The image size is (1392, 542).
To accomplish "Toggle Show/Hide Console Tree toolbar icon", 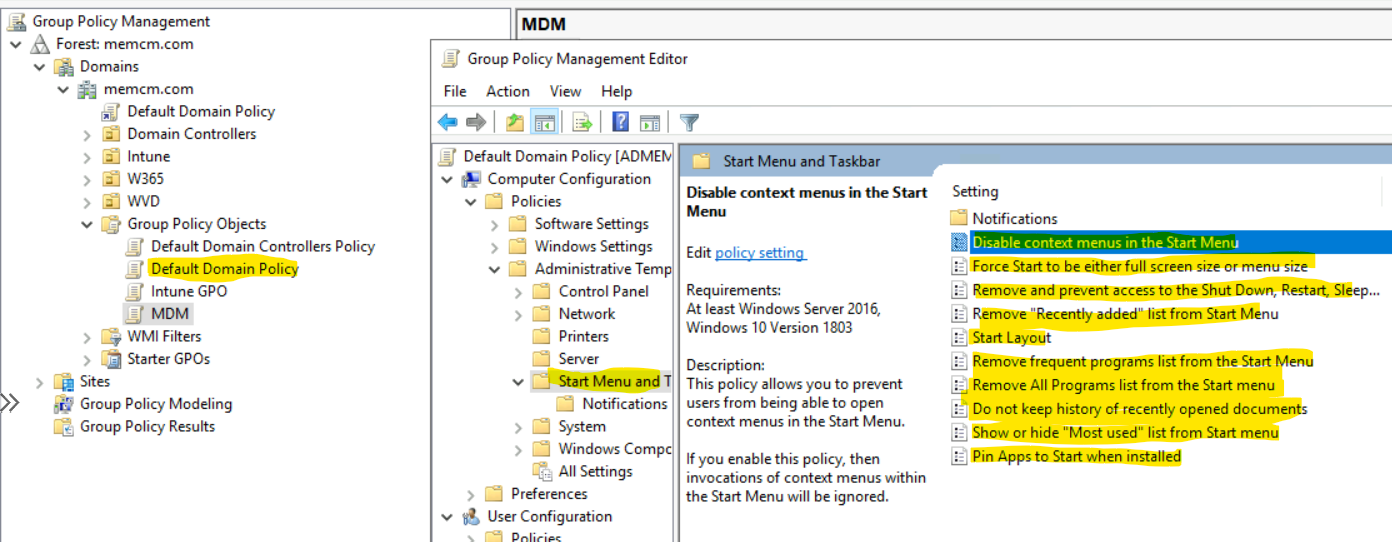I will pos(544,122).
